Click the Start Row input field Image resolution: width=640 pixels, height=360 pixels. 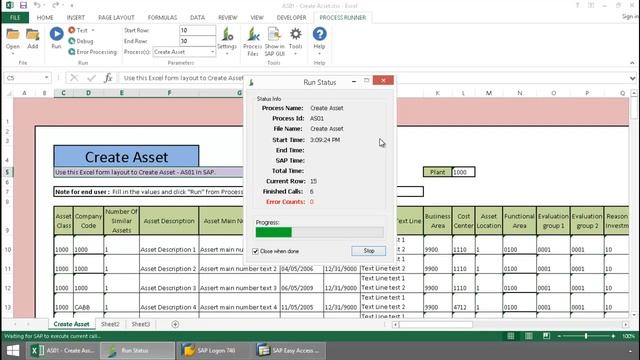198,30
